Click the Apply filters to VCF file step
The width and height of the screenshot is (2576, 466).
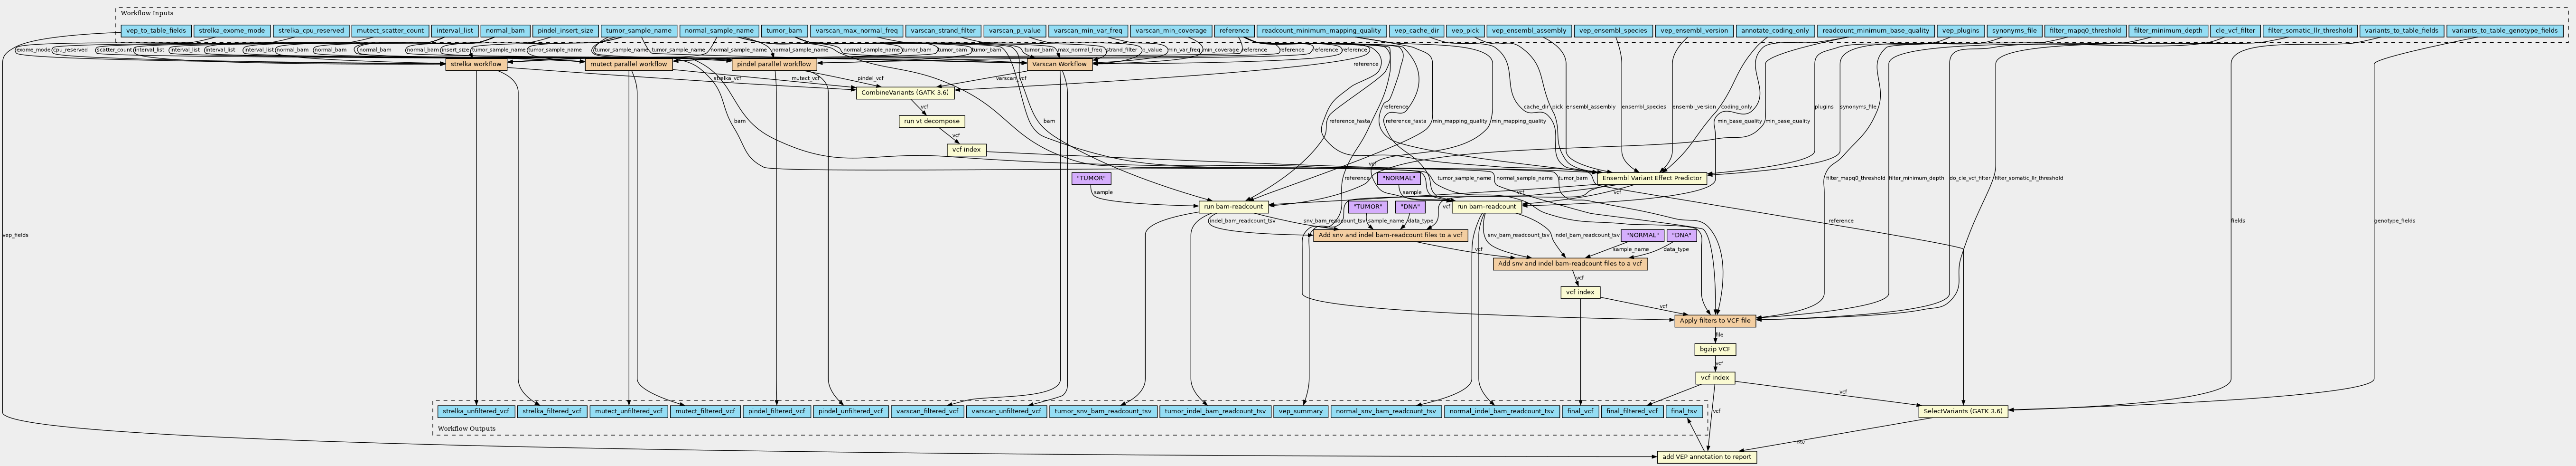pos(1715,320)
